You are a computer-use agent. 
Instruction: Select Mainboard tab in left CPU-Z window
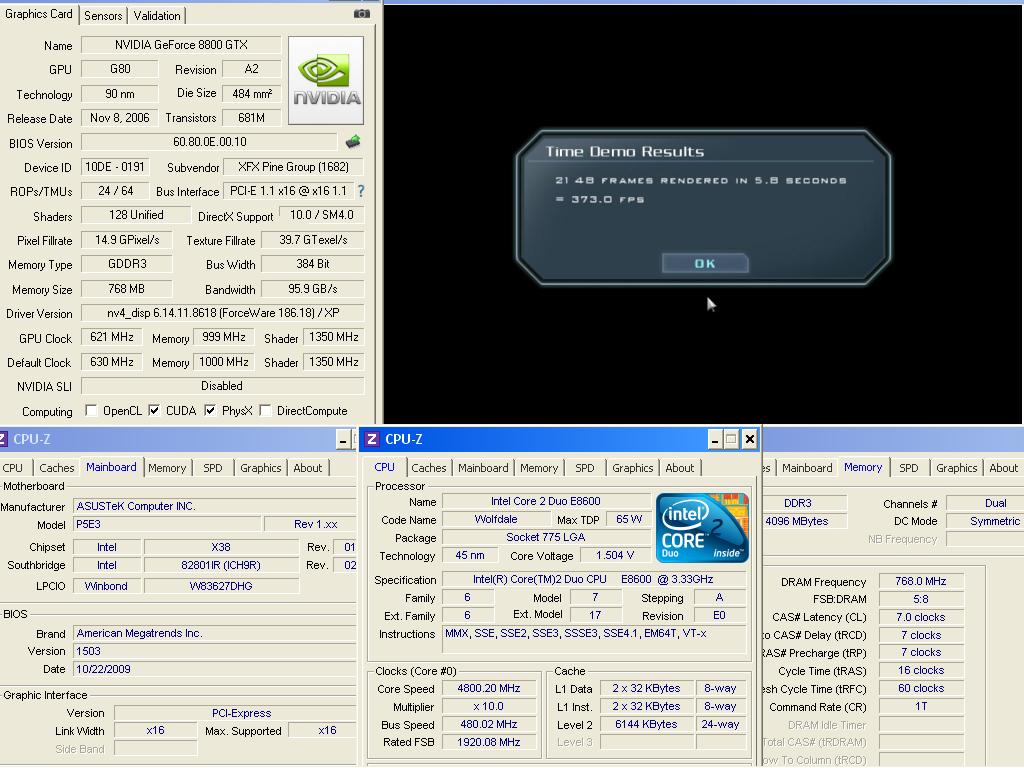tap(111, 467)
